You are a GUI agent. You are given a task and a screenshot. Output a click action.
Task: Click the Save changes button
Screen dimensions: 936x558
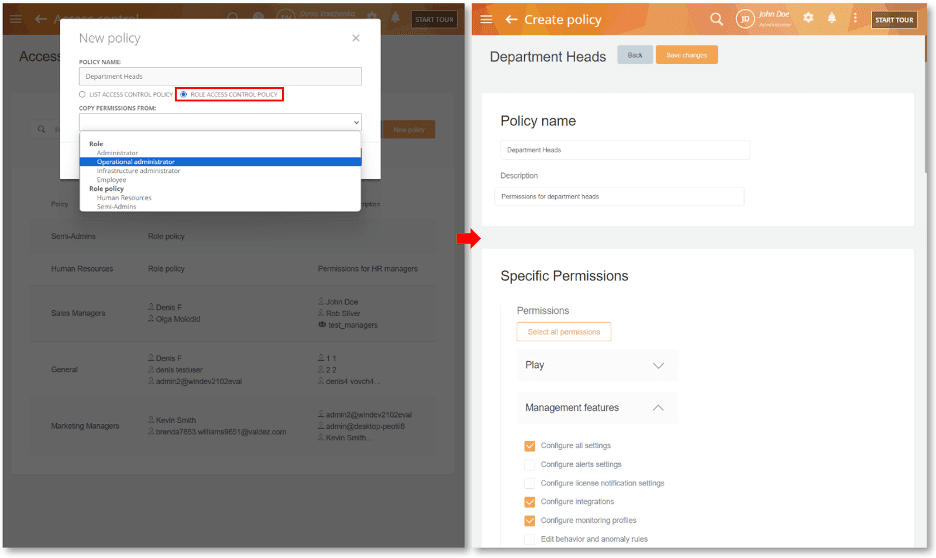point(686,55)
